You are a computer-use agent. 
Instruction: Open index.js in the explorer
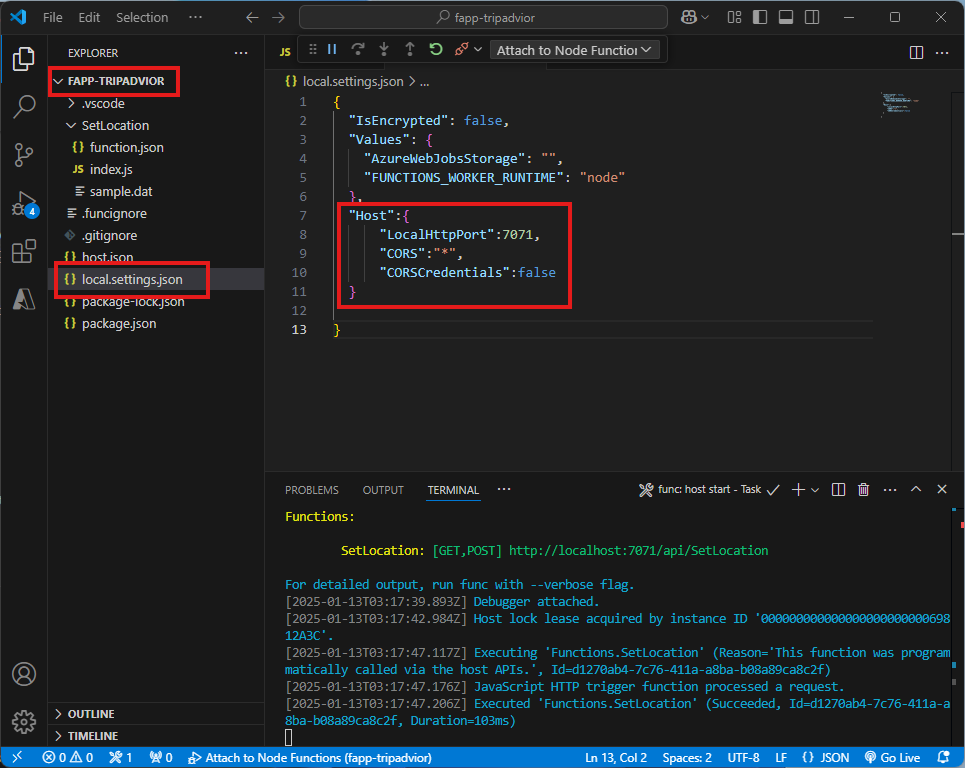[x=111, y=169]
